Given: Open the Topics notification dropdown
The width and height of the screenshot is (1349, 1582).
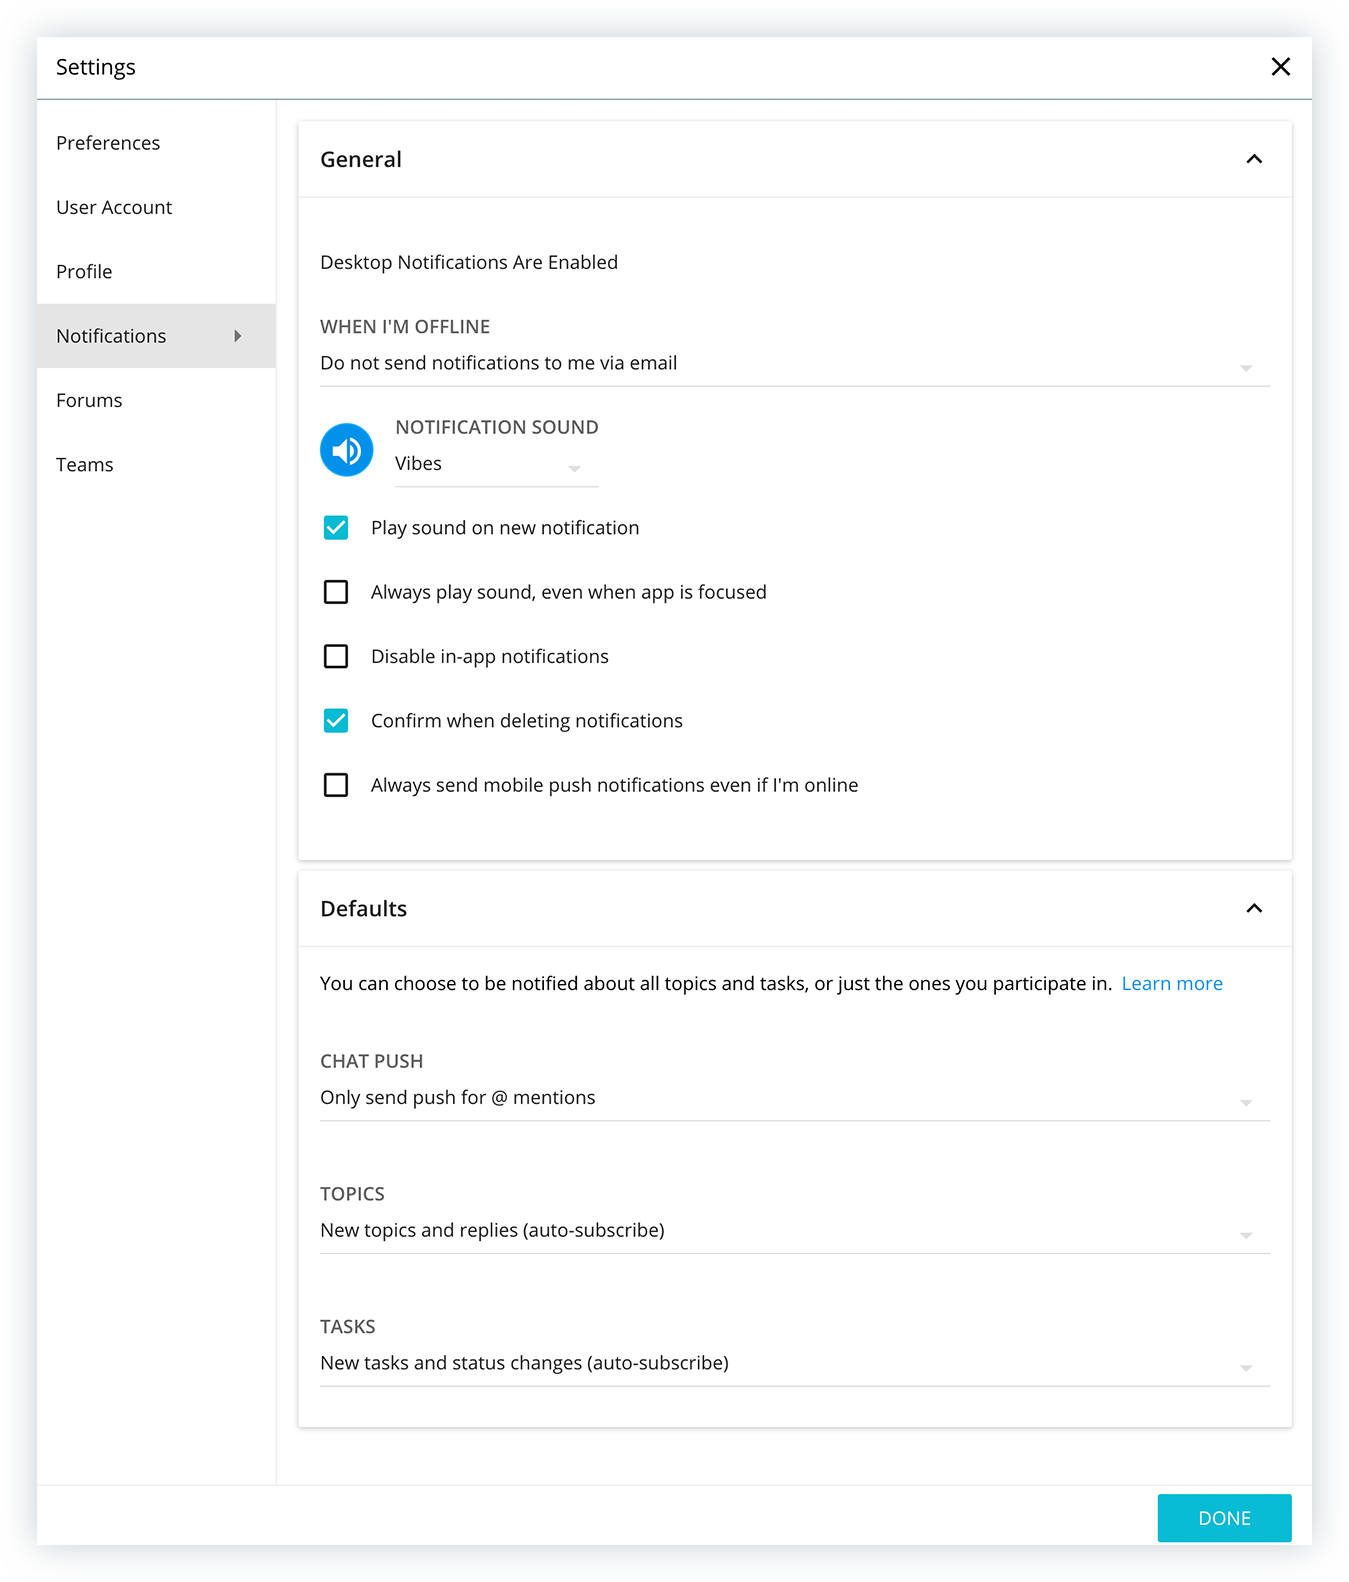Looking at the screenshot, I should [795, 1232].
